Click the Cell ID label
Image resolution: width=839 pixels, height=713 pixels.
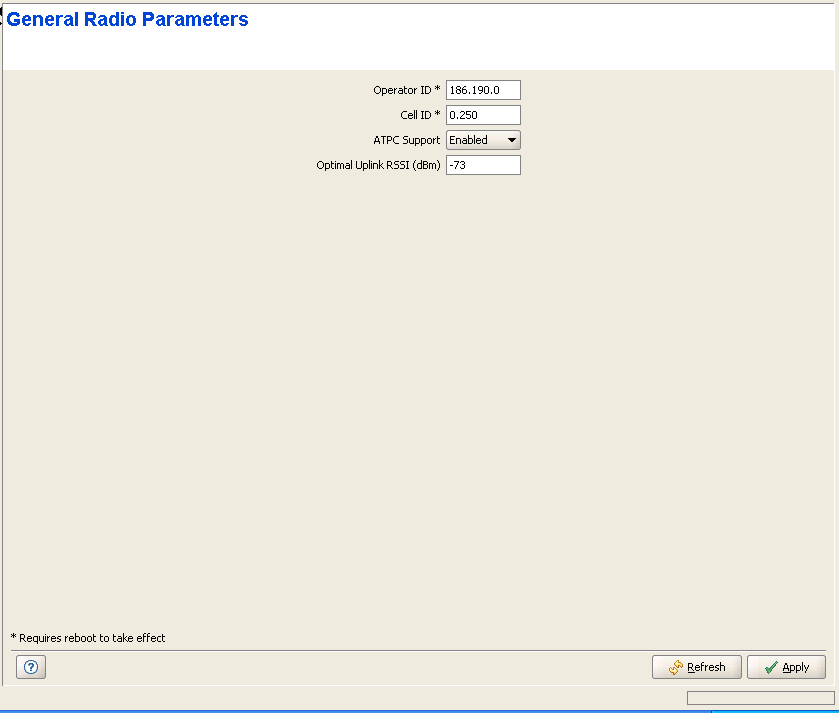tap(416, 115)
